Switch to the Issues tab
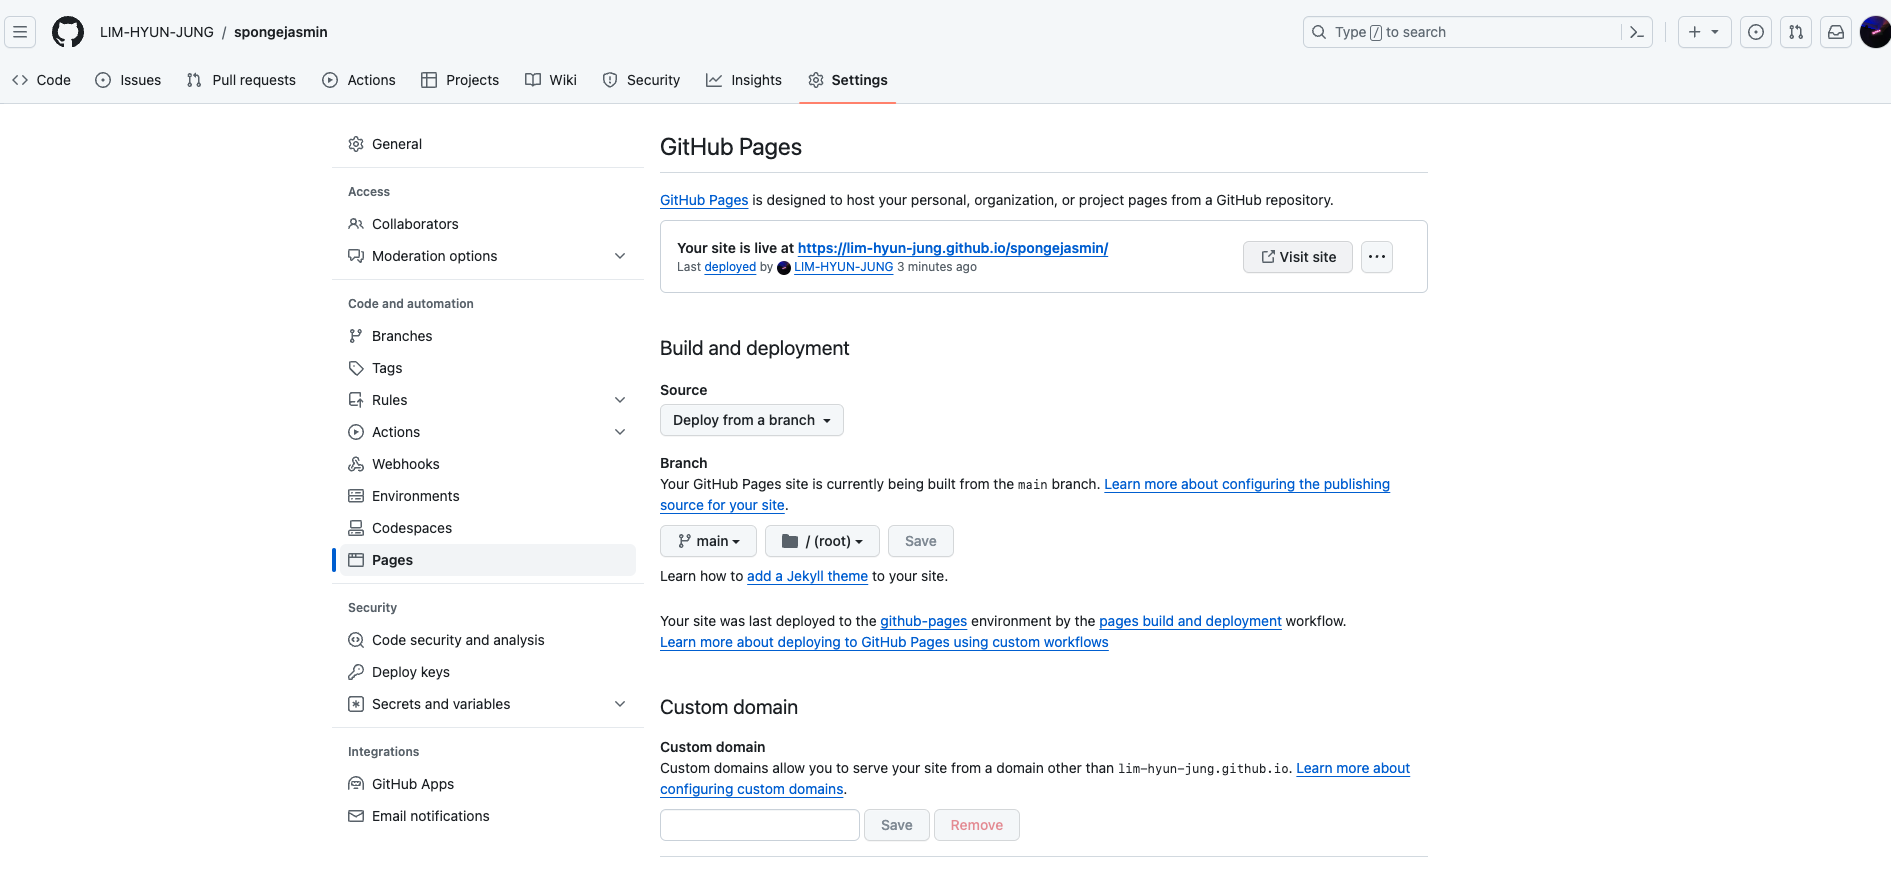The image size is (1891, 873). (x=128, y=80)
